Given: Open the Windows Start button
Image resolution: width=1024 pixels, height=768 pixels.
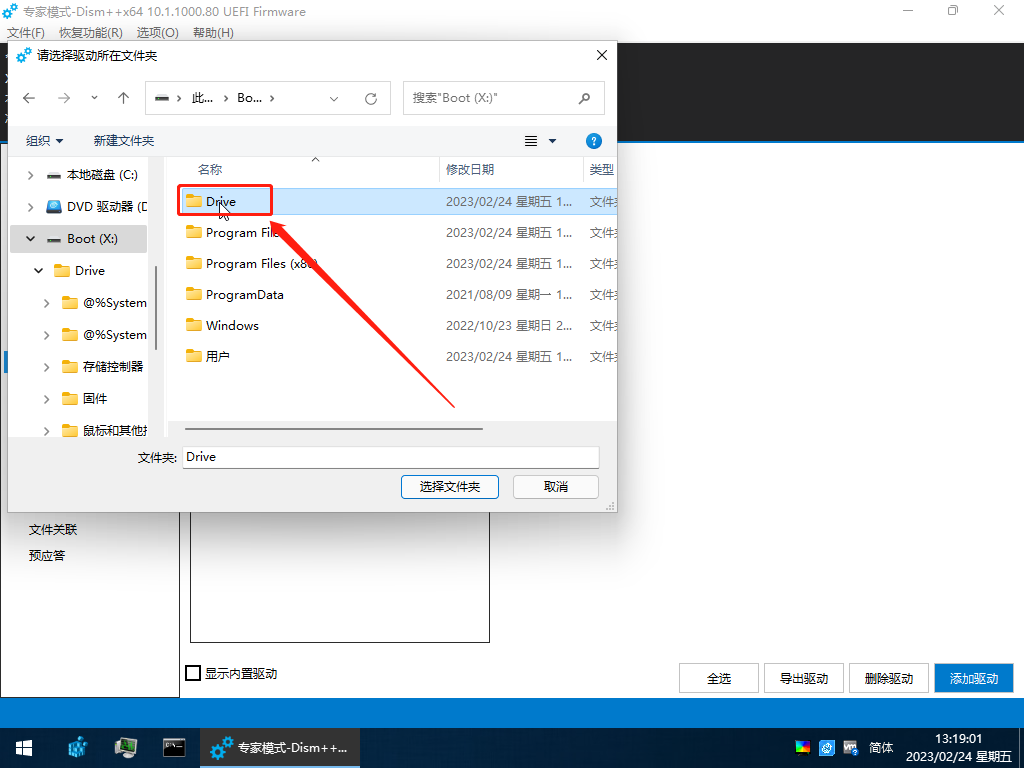Looking at the screenshot, I should [x=23, y=747].
